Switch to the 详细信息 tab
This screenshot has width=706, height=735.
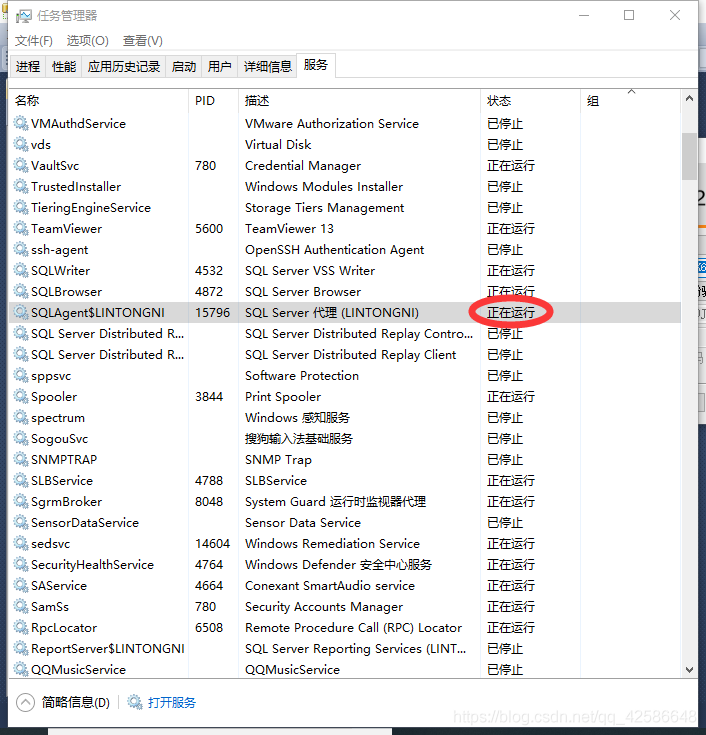(268, 67)
